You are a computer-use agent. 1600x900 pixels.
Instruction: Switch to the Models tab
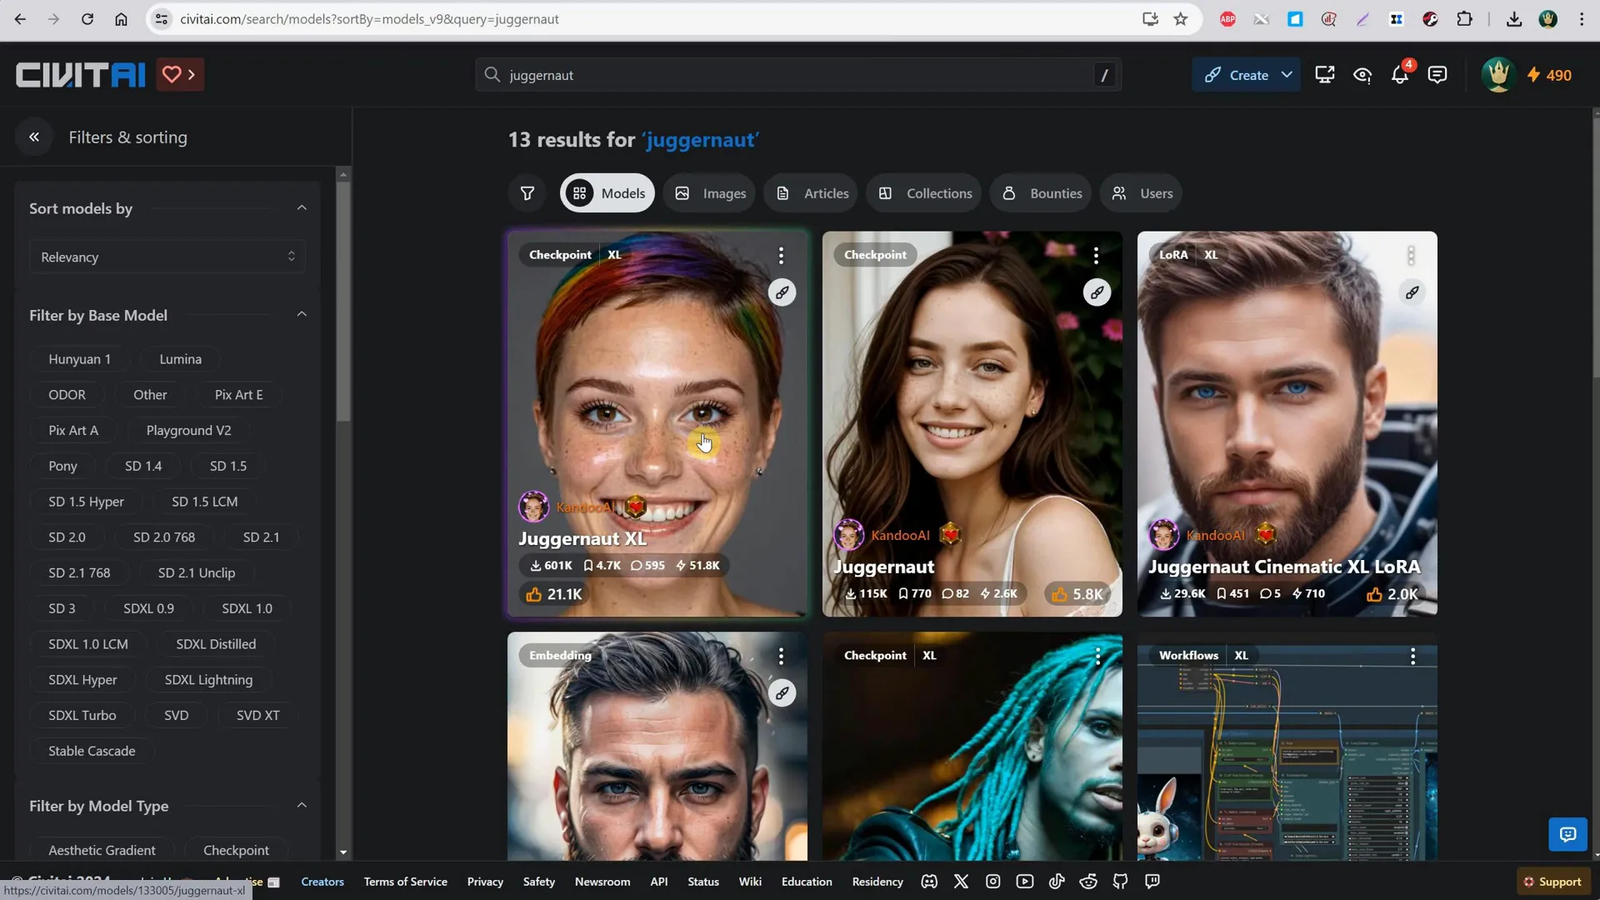[x=608, y=193]
